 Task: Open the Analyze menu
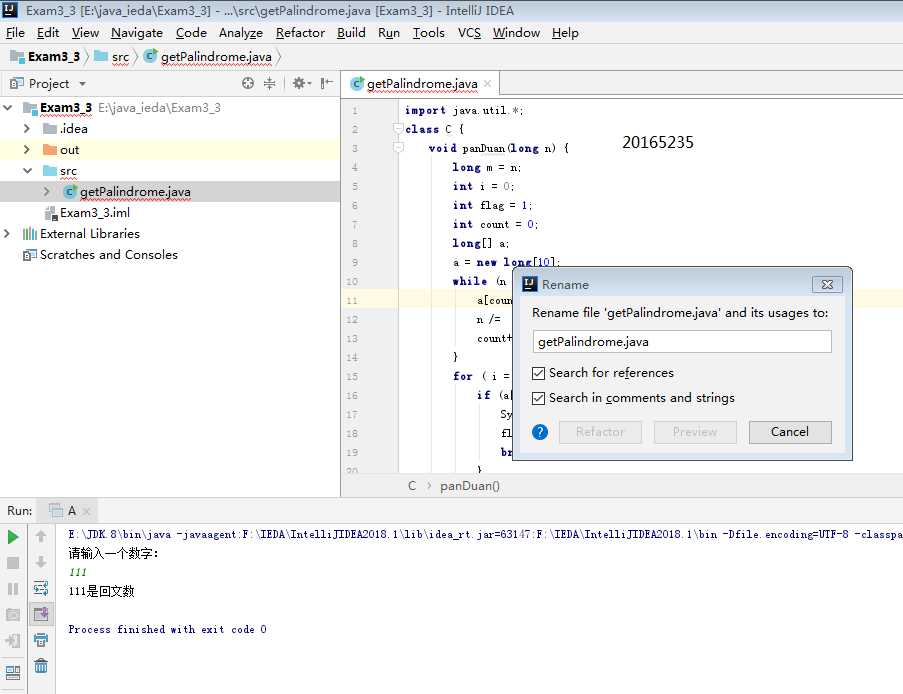[241, 33]
